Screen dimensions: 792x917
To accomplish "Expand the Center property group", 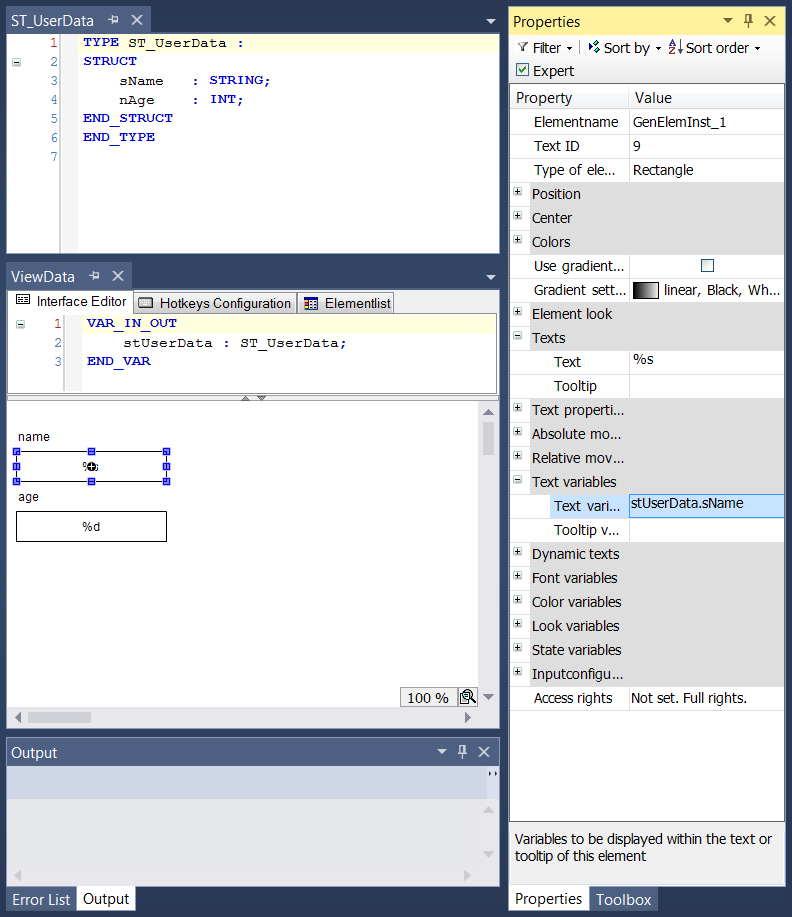I will tap(518, 216).
